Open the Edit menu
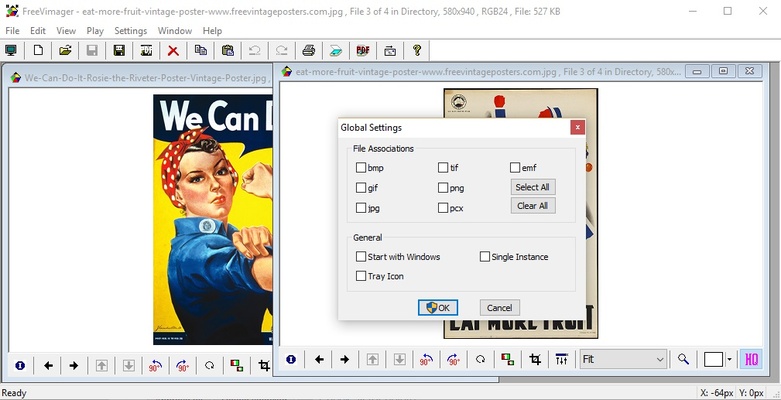Image resolution: width=781 pixels, height=400 pixels. click(38, 31)
